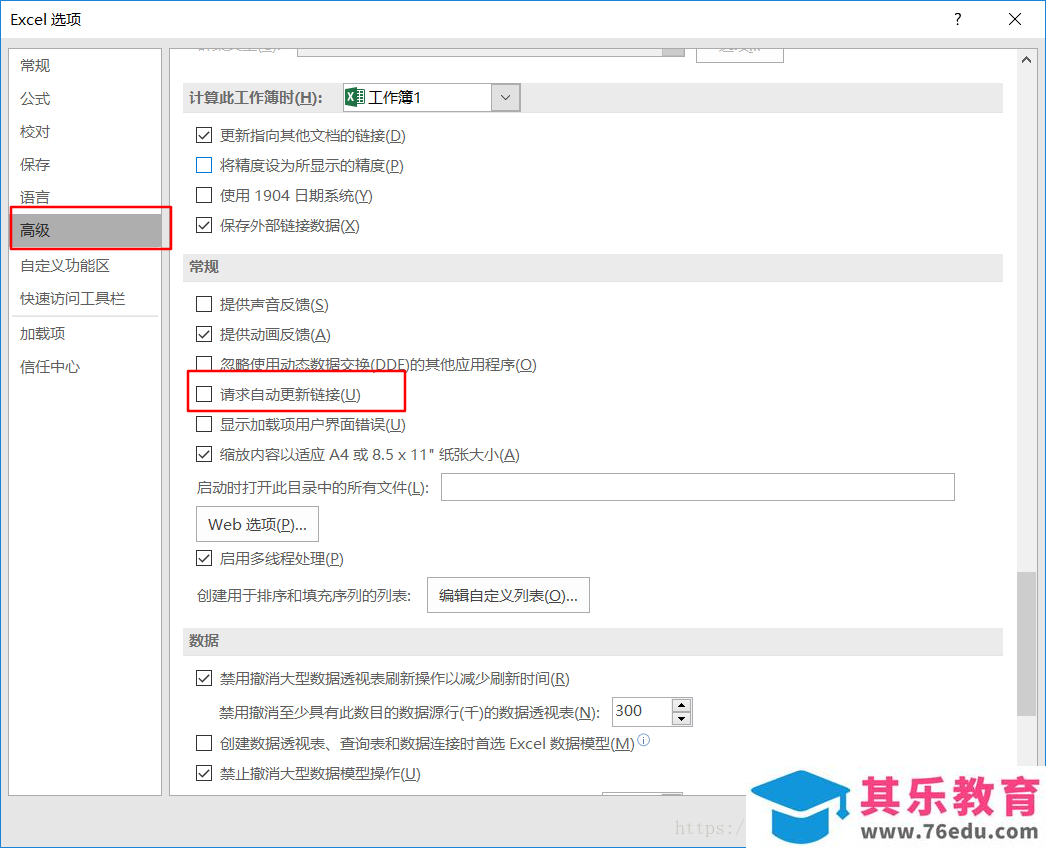Open the 校对 settings page
Viewport: 1046px width, 848px height.
click(x=35, y=131)
